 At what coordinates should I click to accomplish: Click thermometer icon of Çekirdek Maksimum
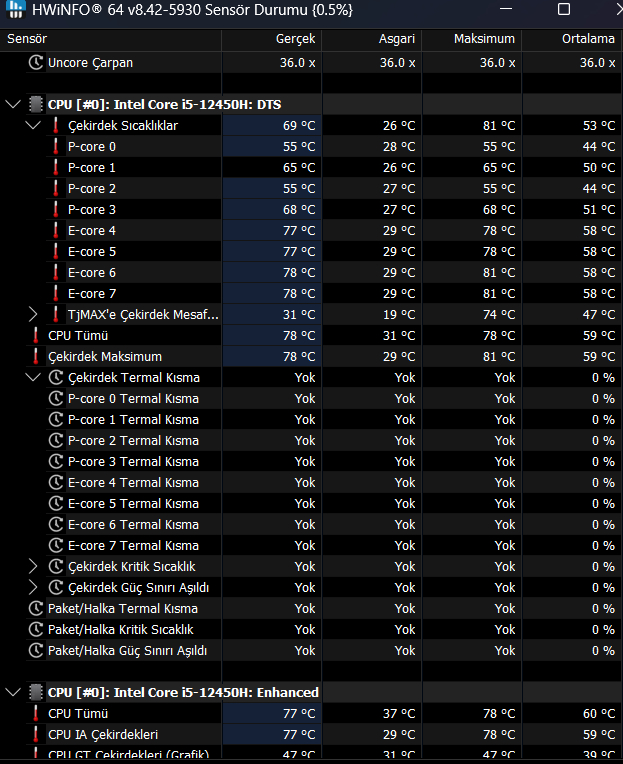pos(36,356)
